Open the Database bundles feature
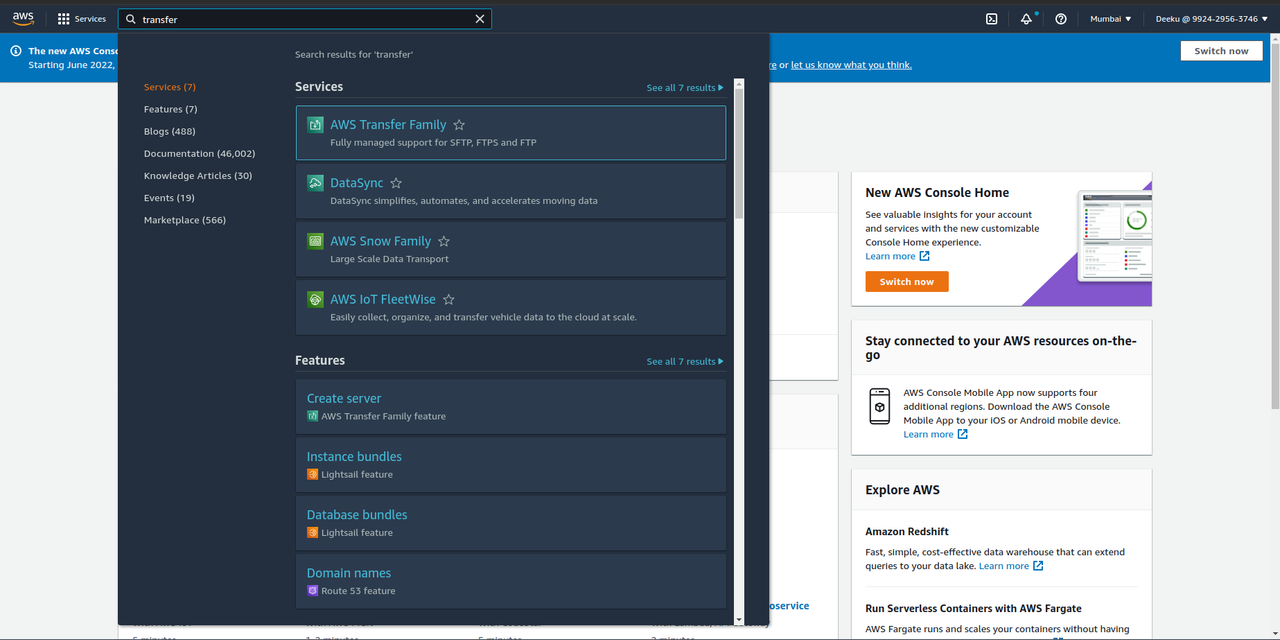The image size is (1280, 640). click(511, 522)
